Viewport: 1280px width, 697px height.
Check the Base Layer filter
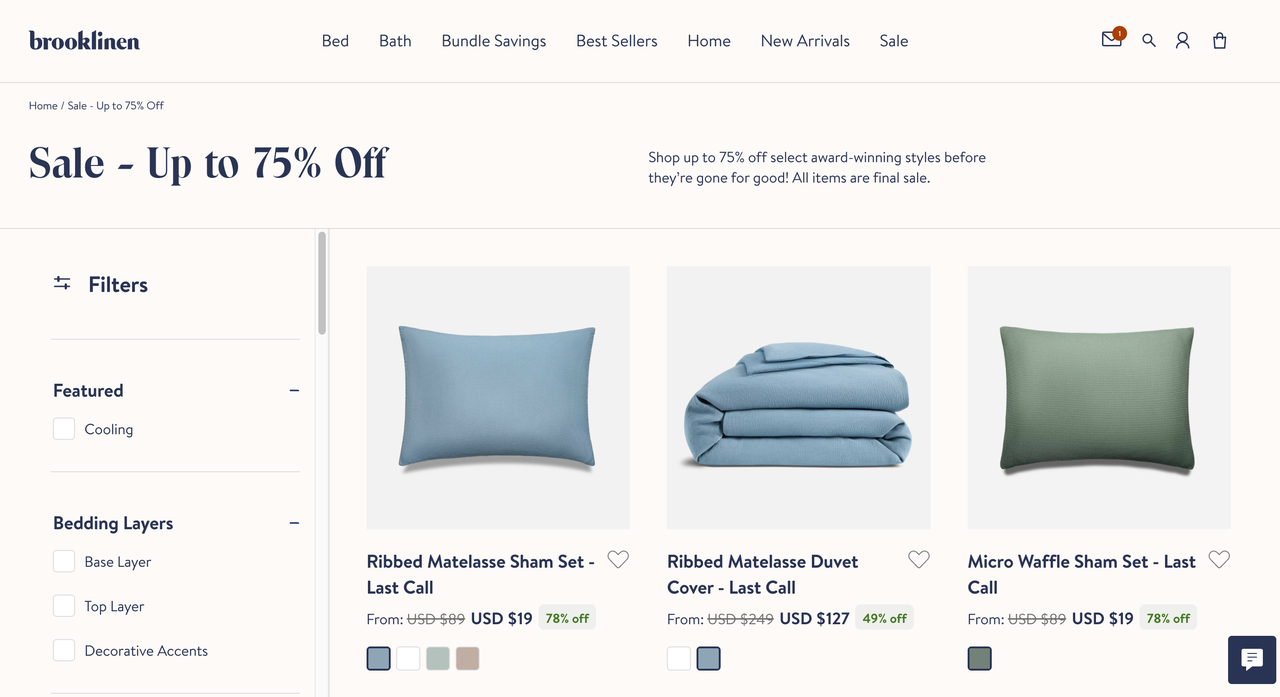tap(64, 562)
